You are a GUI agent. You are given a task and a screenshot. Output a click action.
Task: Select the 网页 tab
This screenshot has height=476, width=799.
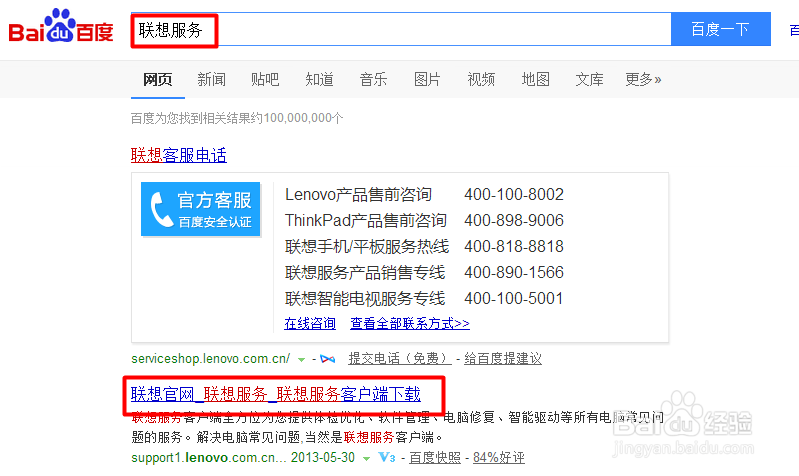point(157,80)
